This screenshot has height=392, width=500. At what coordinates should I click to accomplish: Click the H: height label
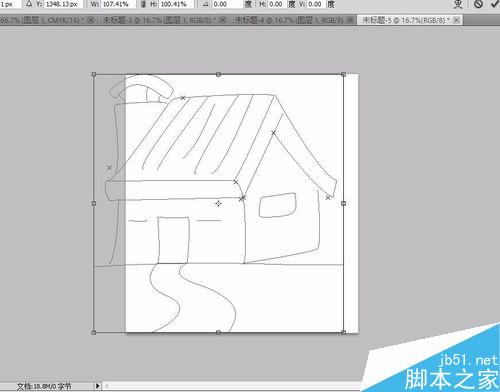click(x=153, y=4)
